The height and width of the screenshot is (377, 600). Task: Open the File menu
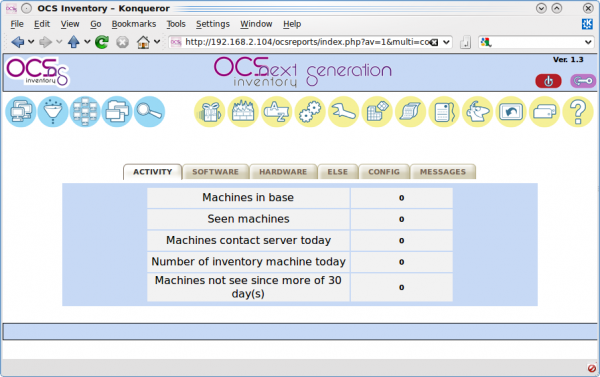point(17,24)
